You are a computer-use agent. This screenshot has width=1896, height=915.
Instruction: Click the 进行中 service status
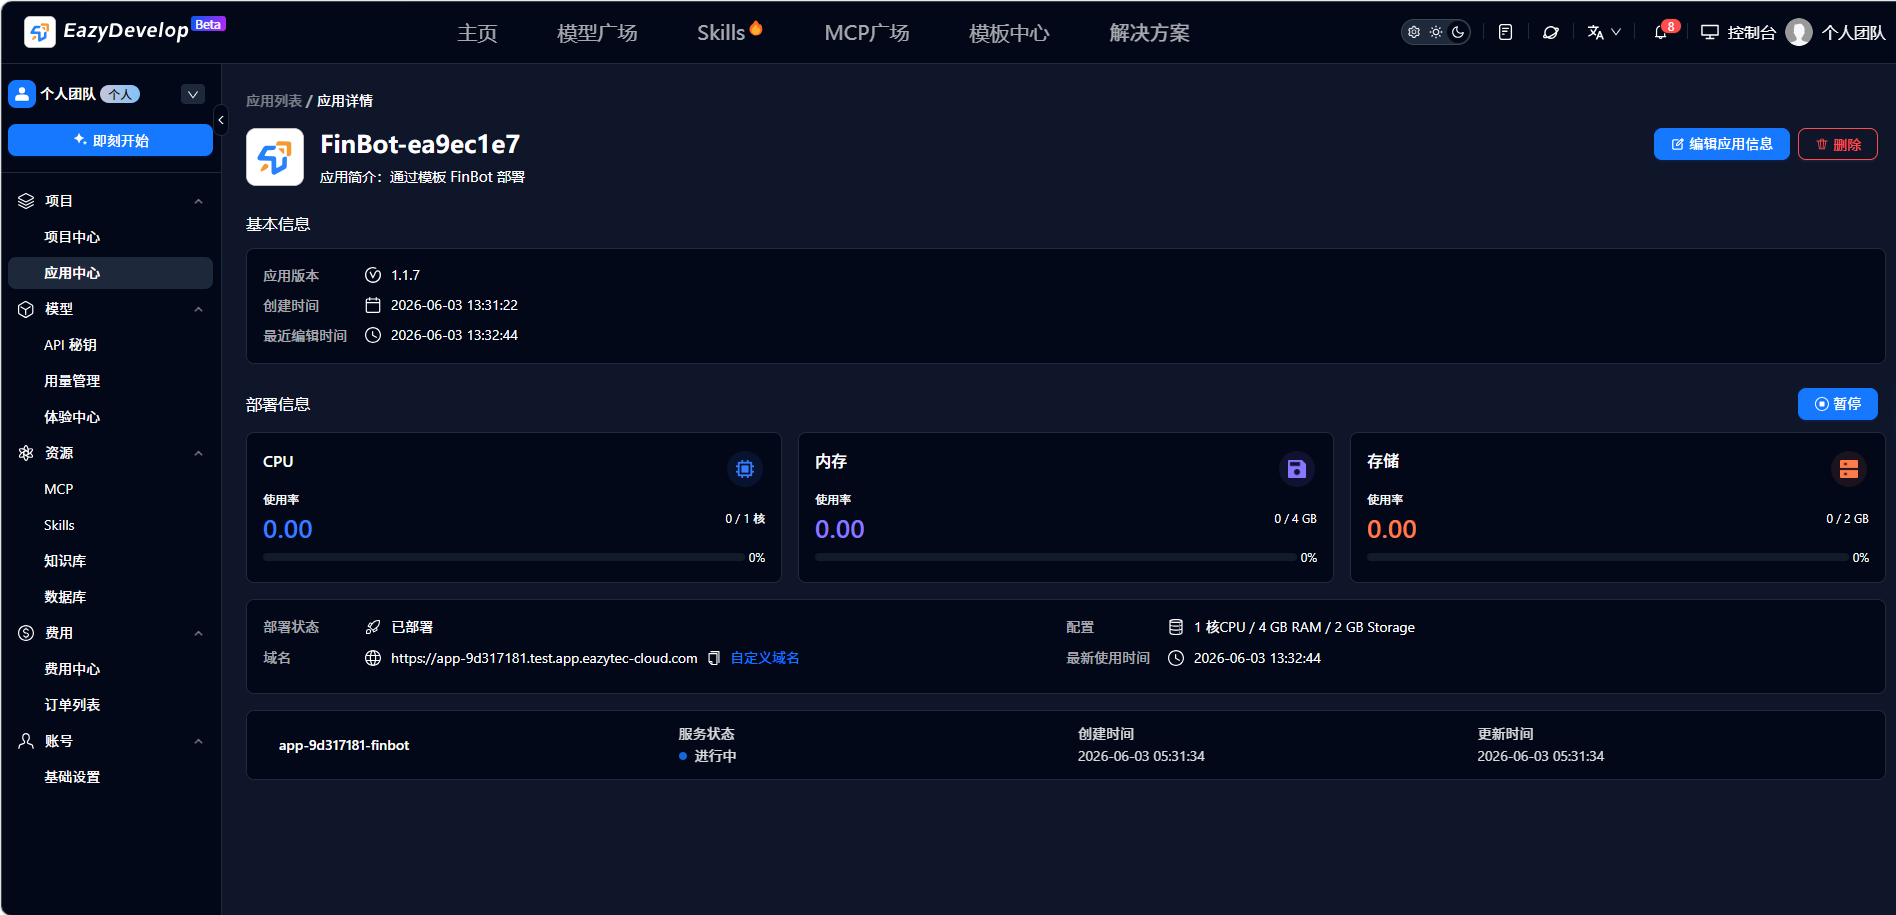click(707, 756)
